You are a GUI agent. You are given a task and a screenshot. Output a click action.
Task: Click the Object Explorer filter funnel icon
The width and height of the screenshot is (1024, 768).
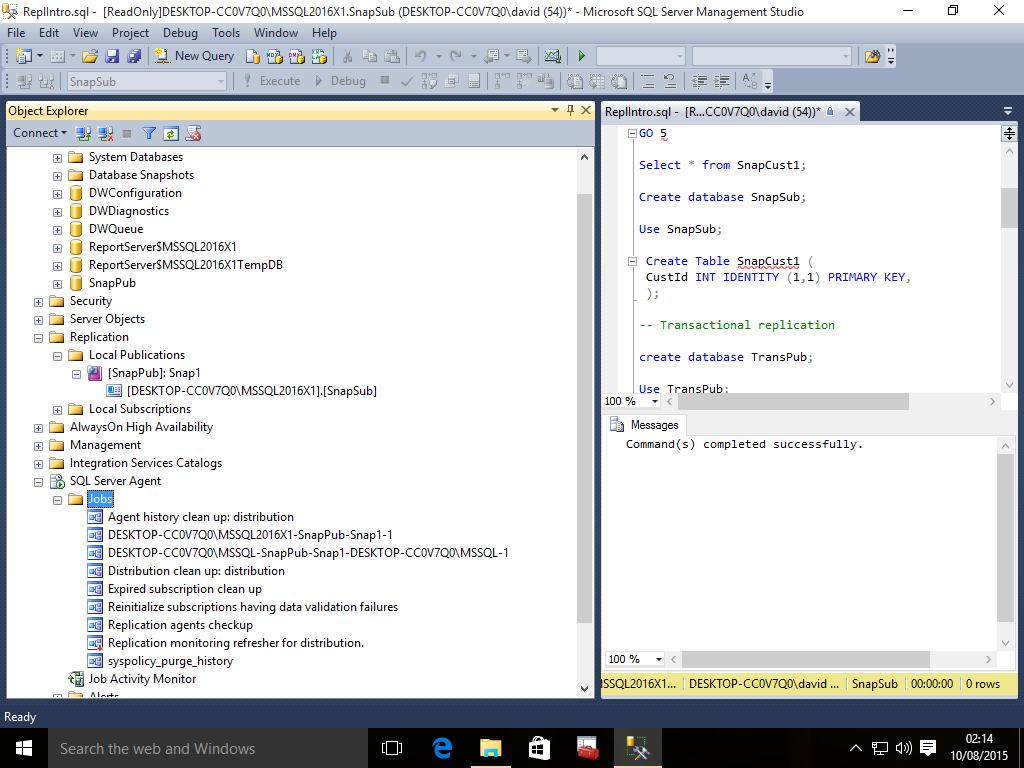149,133
